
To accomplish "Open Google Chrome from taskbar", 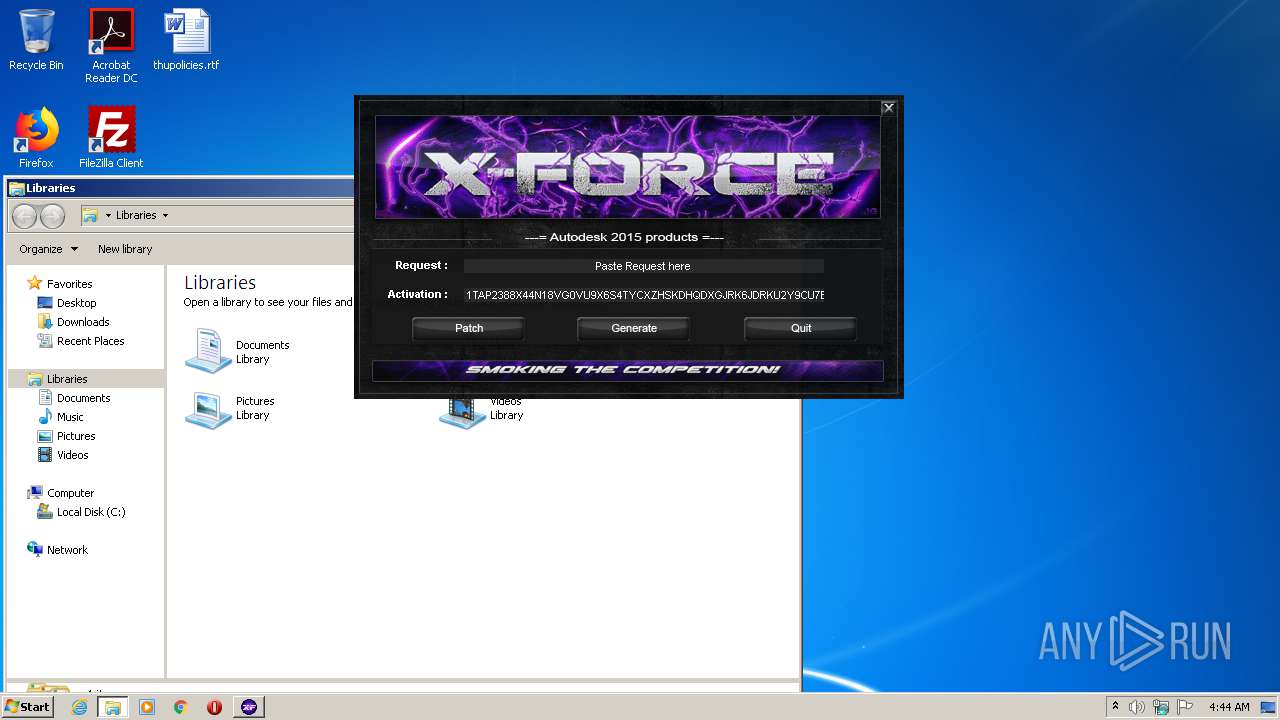I will tap(181, 707).
